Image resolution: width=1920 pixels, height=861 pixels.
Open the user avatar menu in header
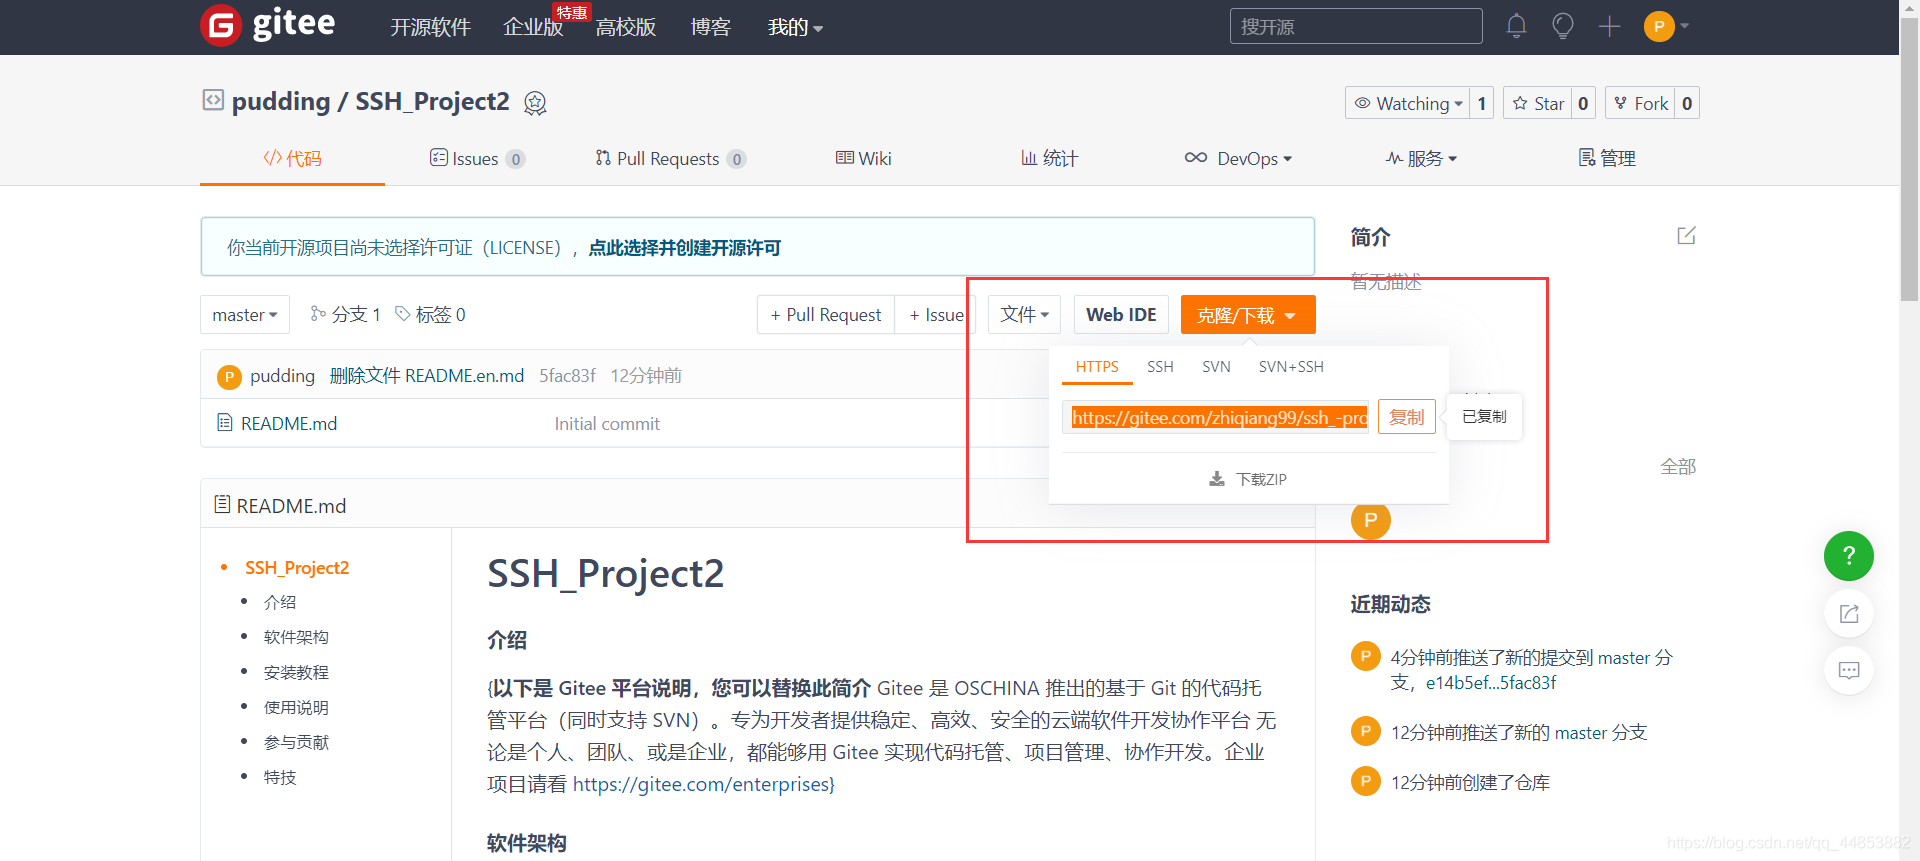(x=1666, y=26)
